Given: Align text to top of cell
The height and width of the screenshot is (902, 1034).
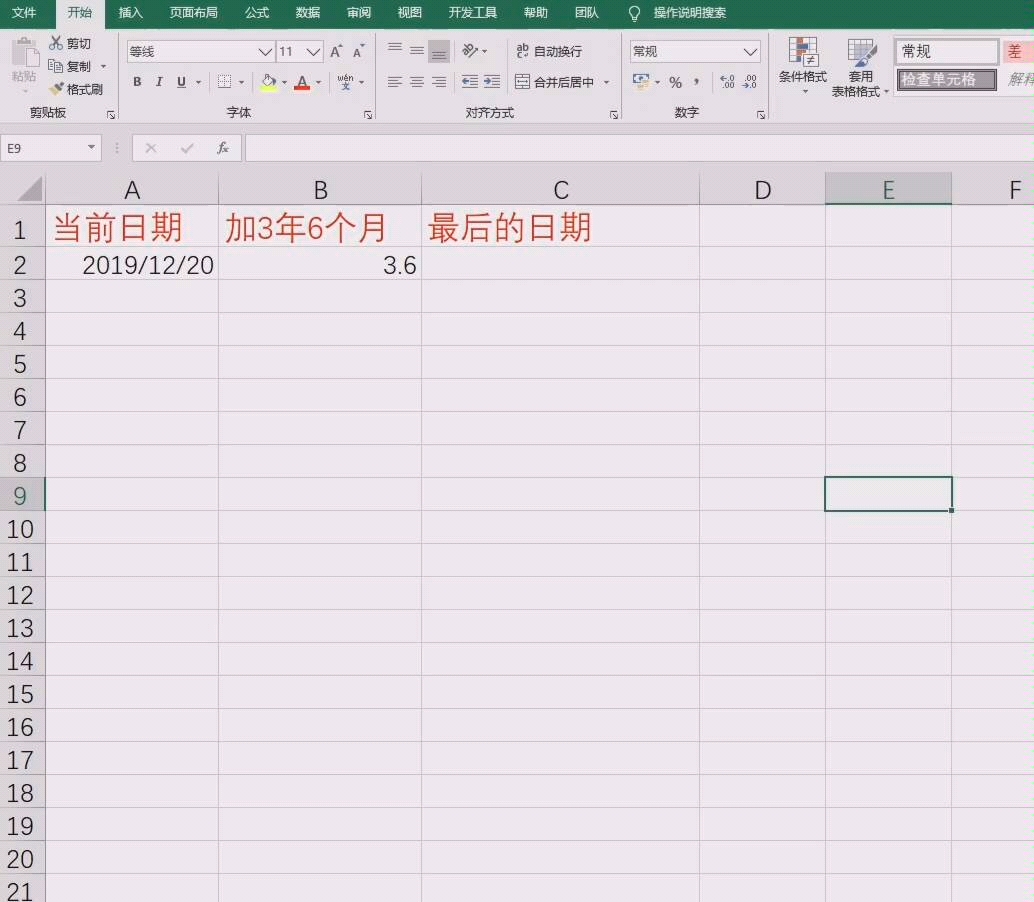Looking at the screenshot, I should pos(395,50).
